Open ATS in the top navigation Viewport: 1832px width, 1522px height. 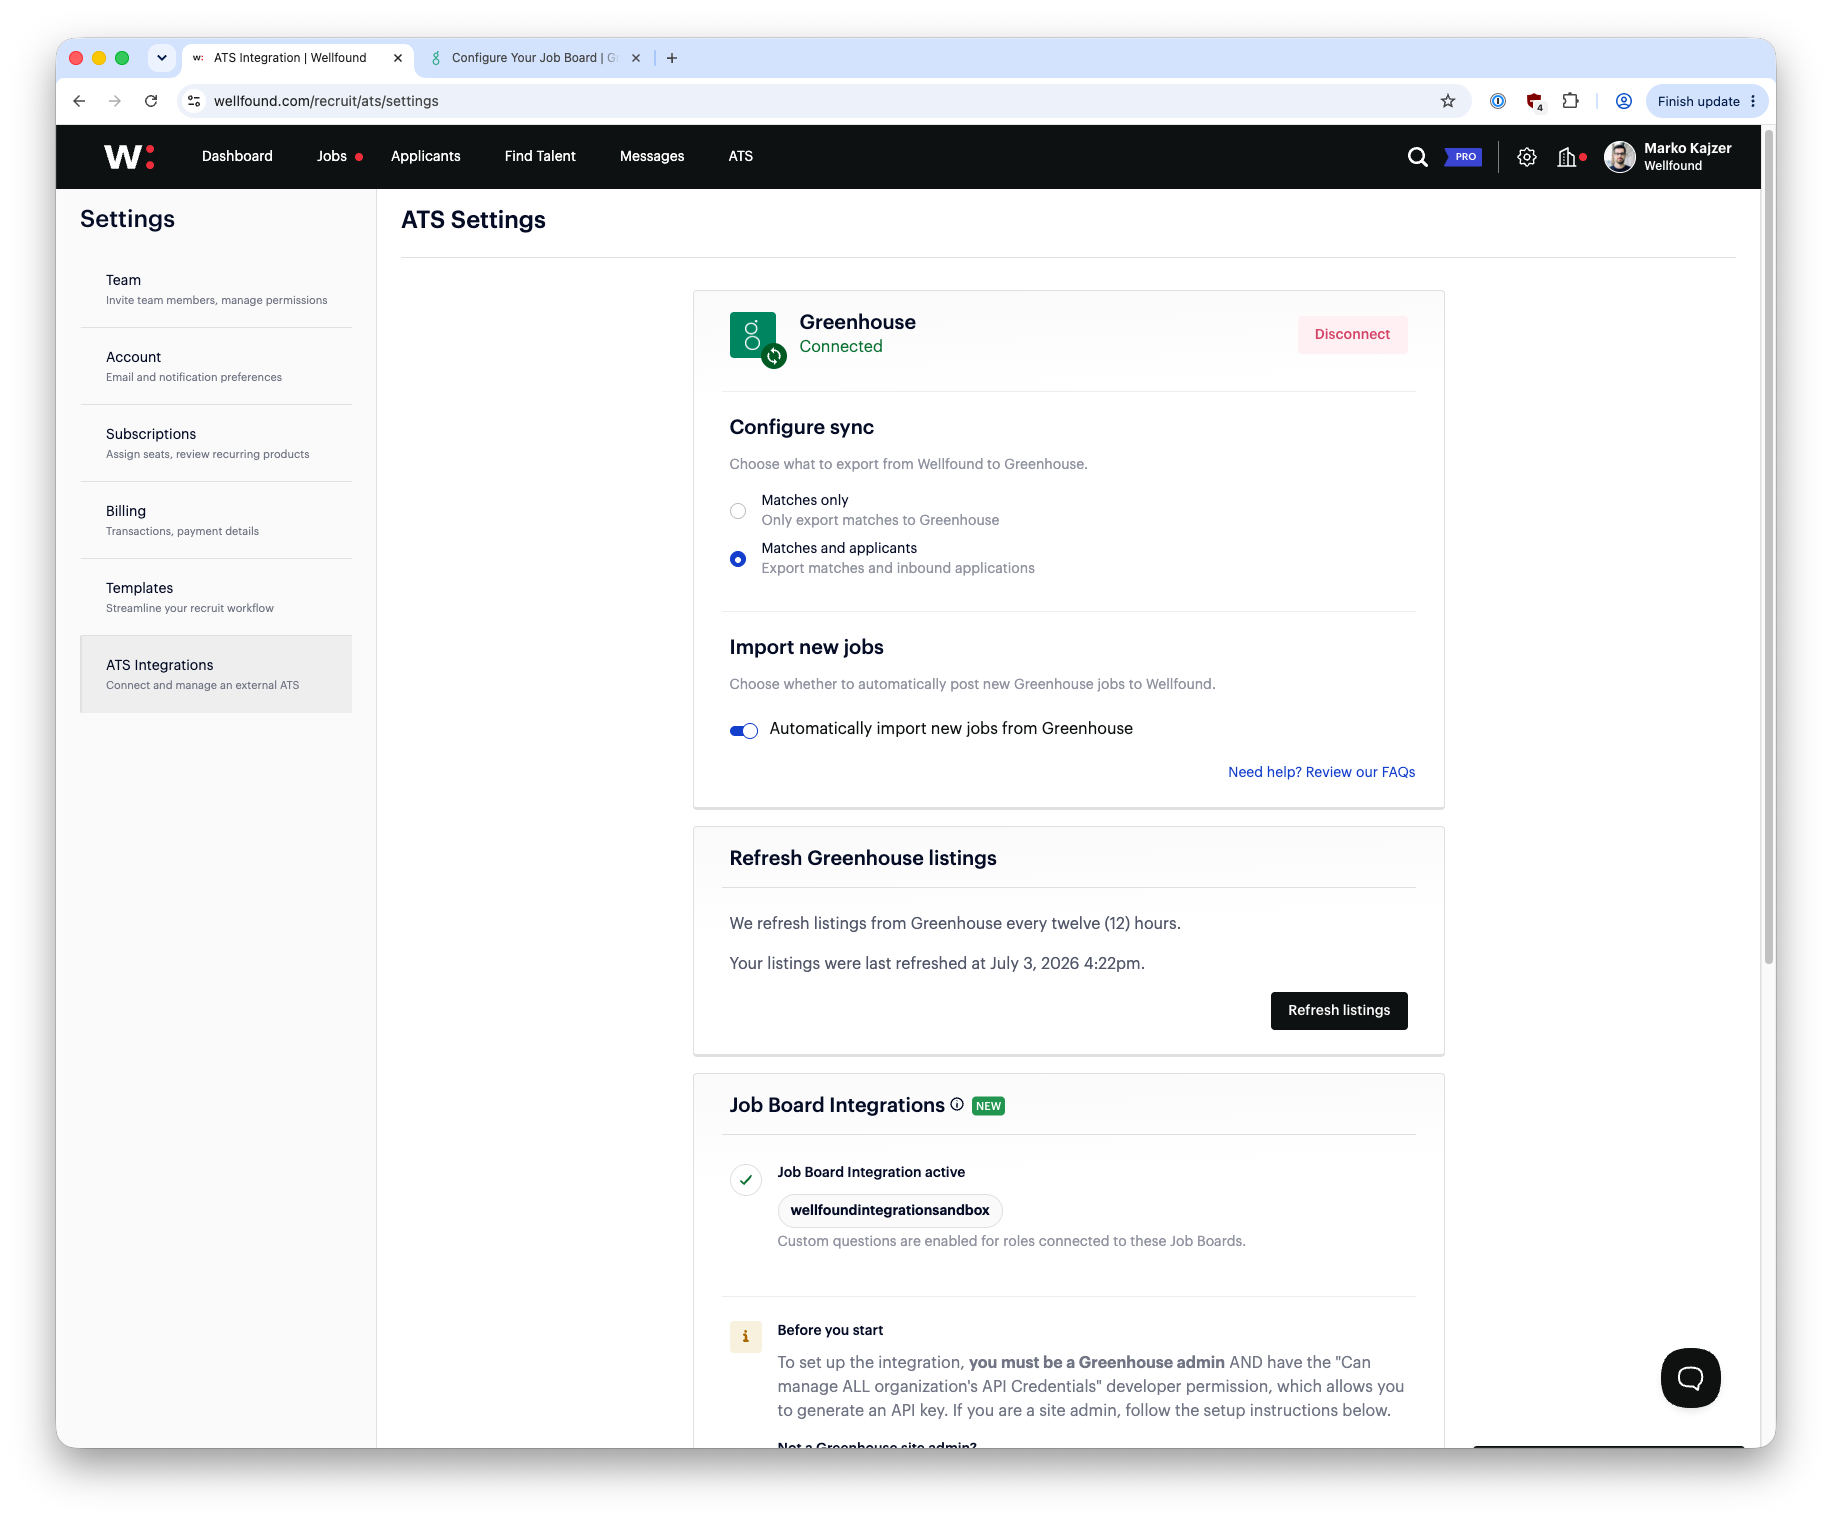(741, 156)
